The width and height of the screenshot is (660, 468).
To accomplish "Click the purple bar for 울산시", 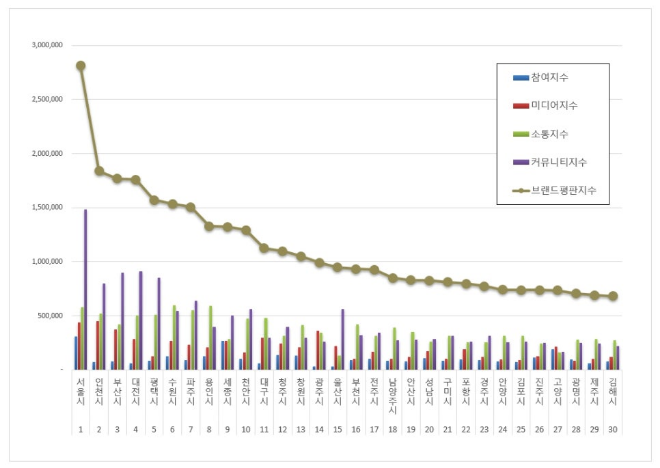I will click(x=342, y=340).
